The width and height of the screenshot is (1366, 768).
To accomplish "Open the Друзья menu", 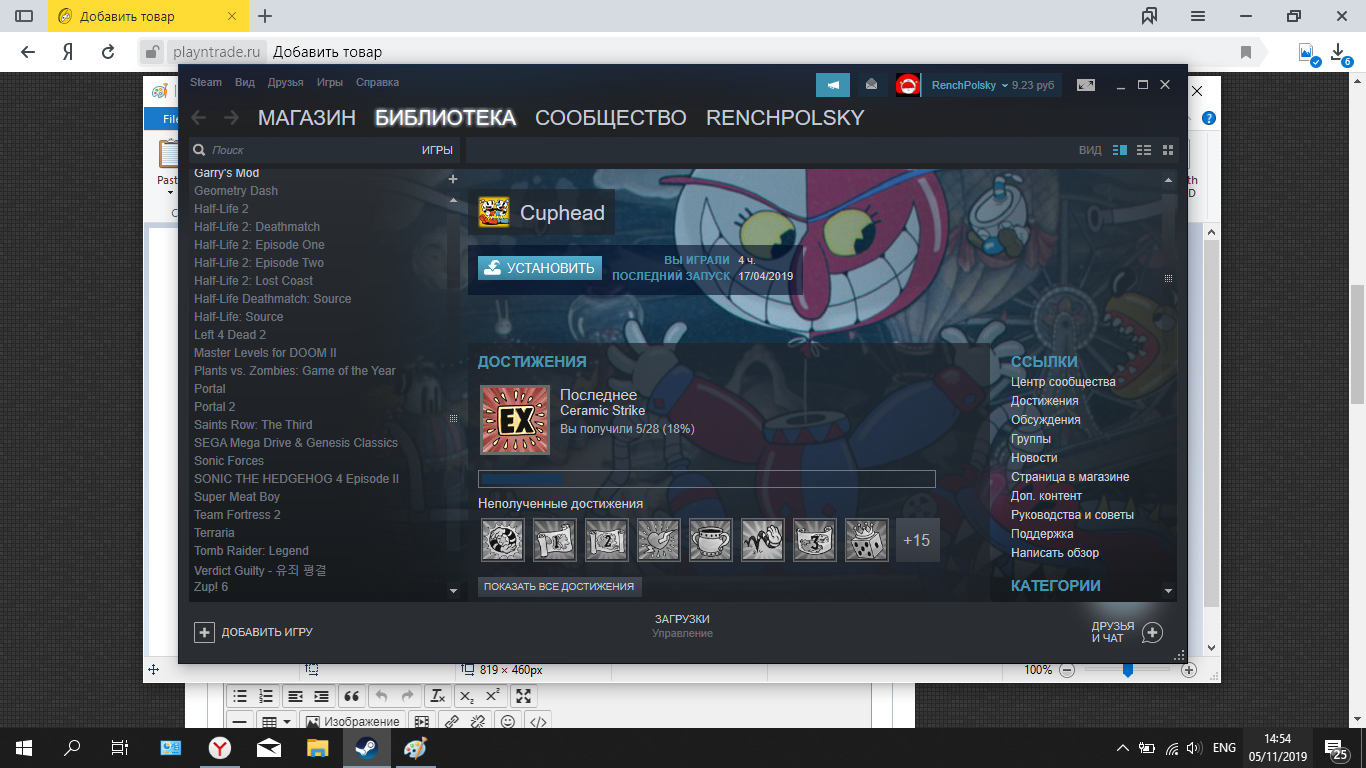I will [286, 82].
